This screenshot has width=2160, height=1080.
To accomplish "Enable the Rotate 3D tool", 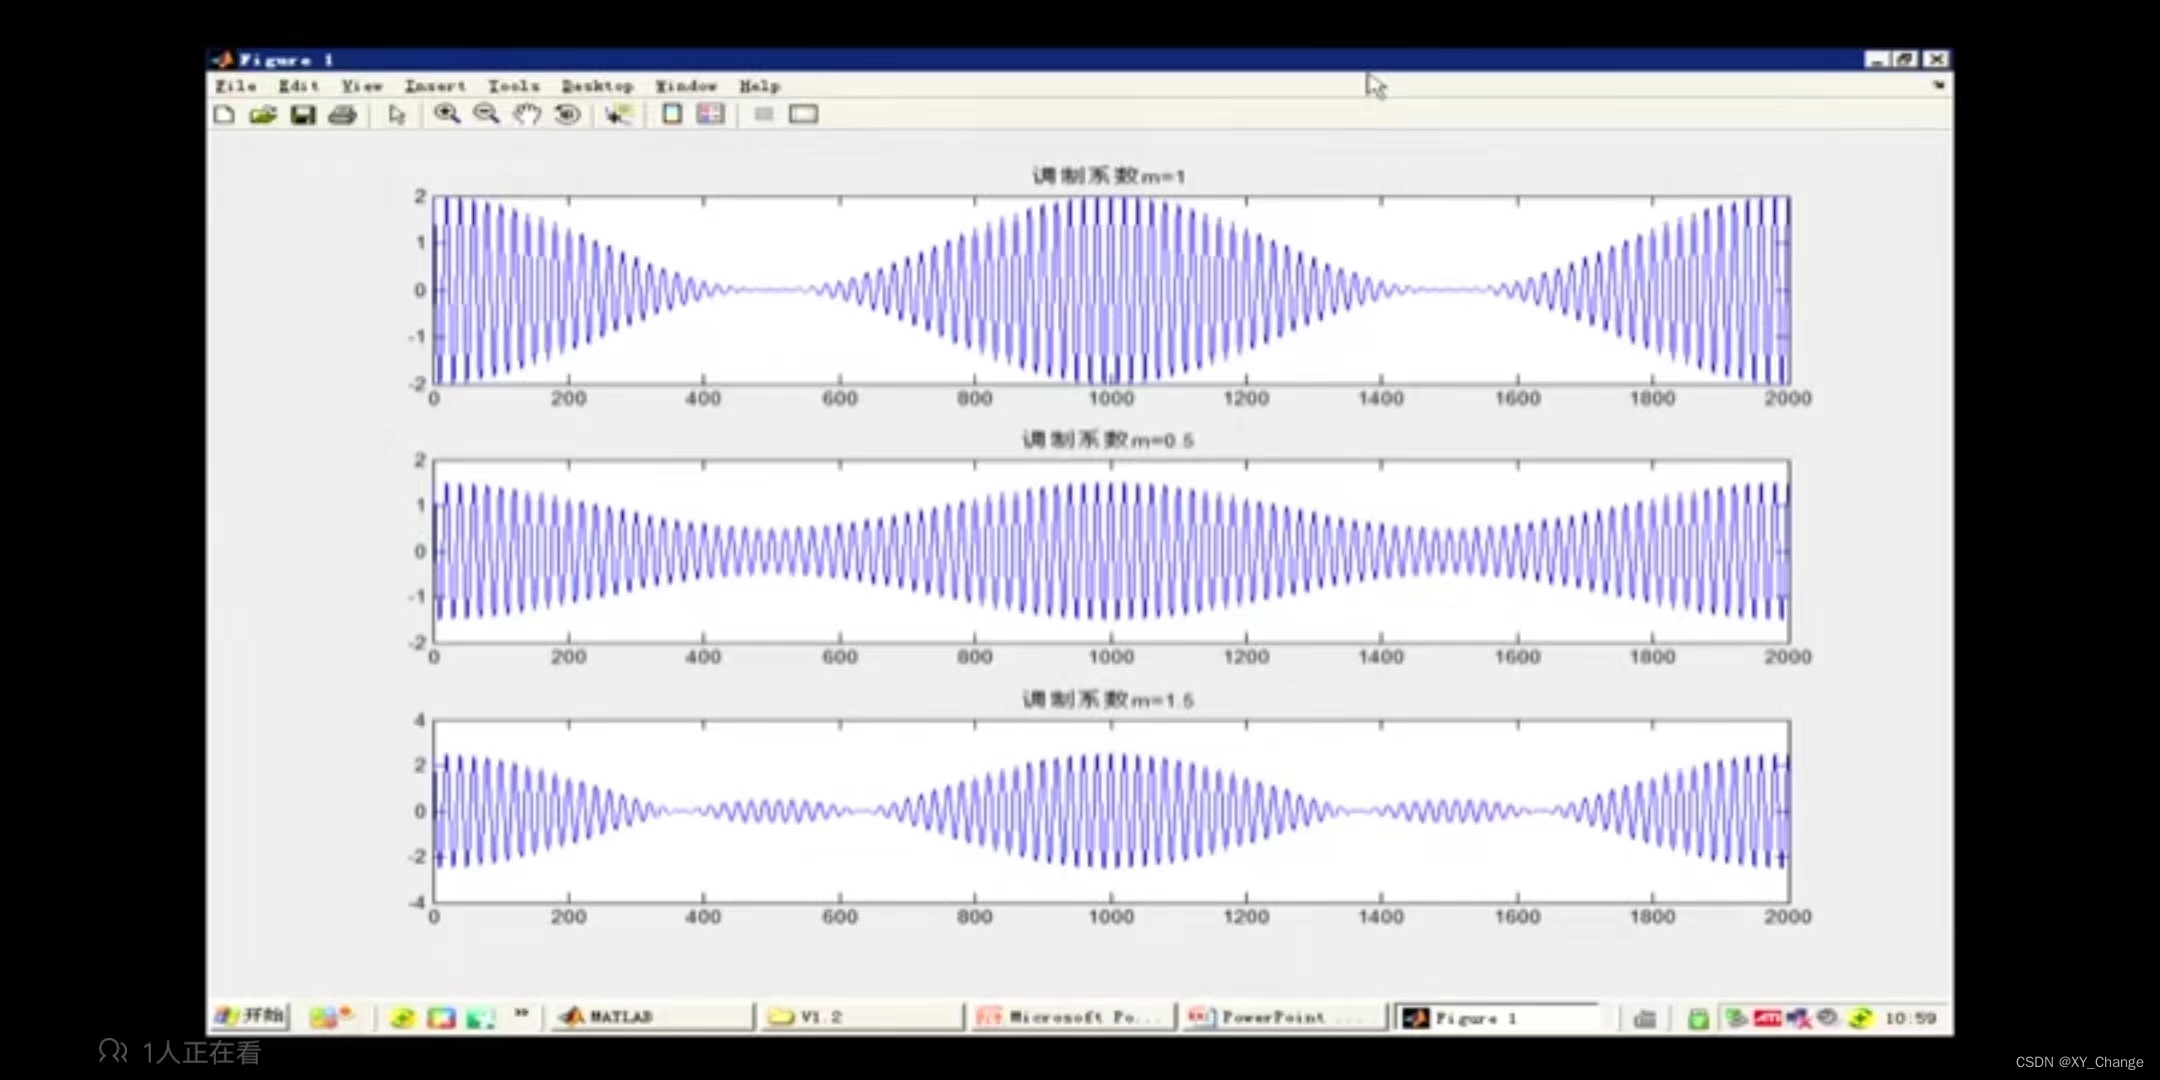I will [567, 115].
